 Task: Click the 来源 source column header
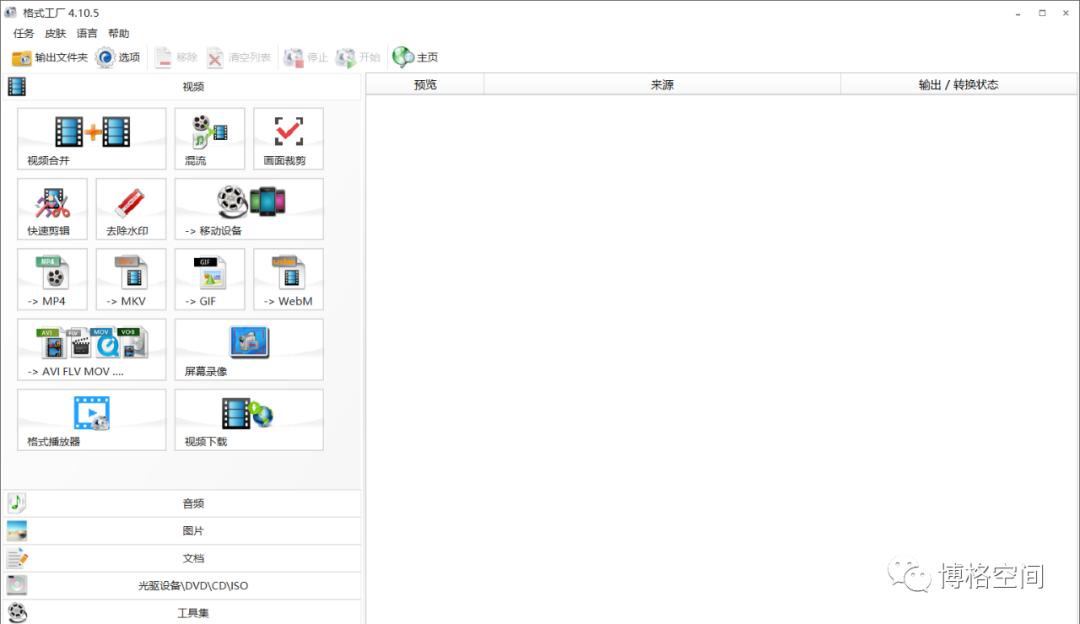pos(662,85)
